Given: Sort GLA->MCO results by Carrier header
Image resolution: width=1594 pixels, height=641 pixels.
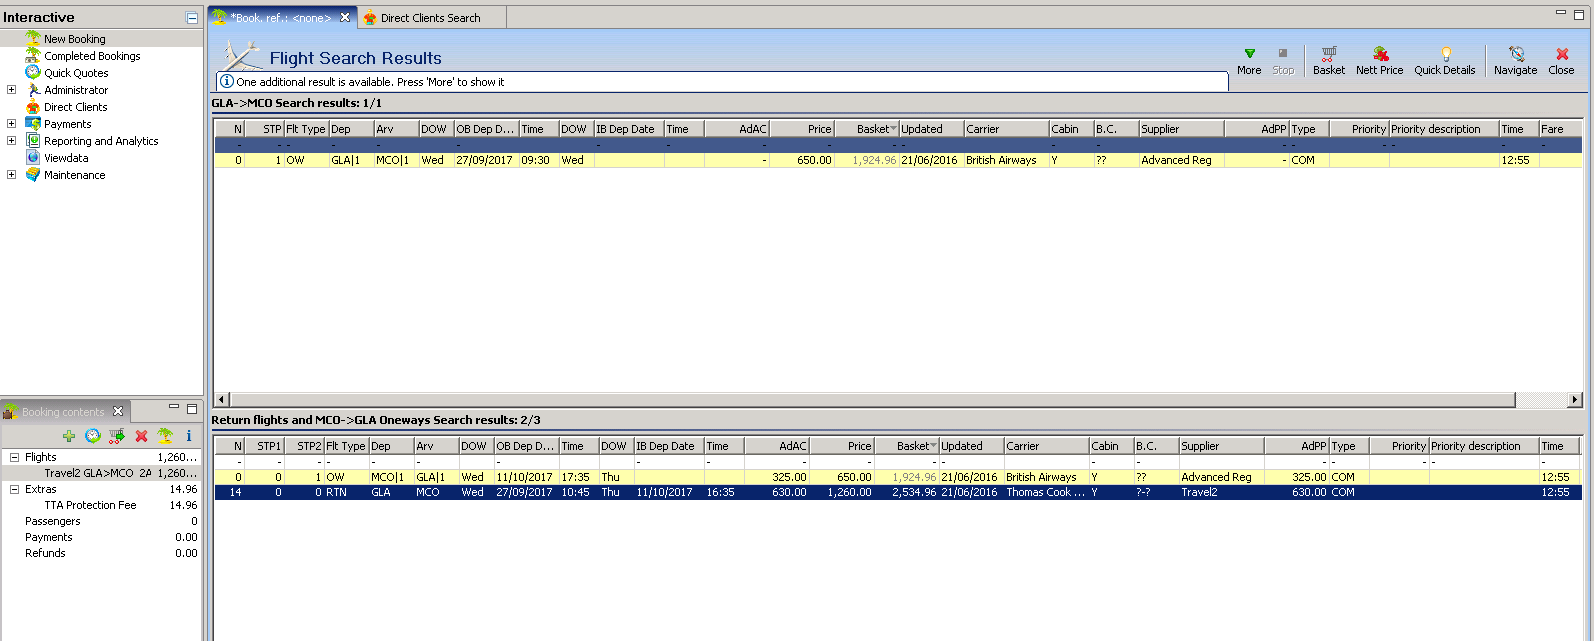Looking at the screenshot, I should [x=1006, y=129].
